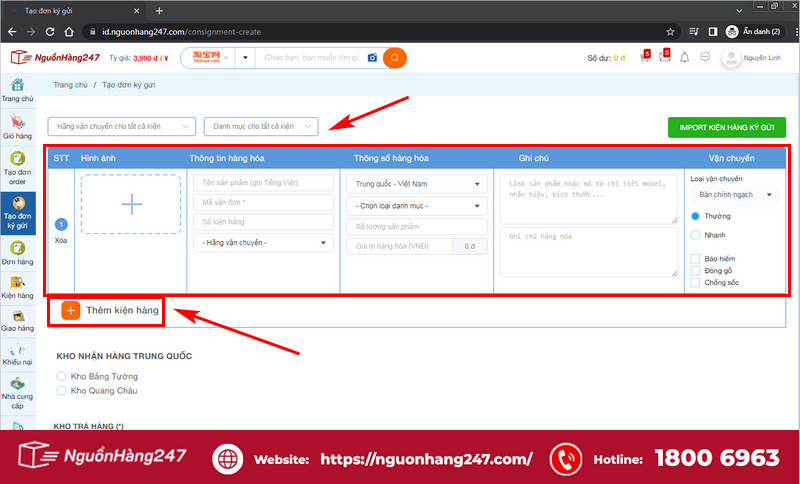
Task: Click the orange search magnifier button
Action: click(394, 58)
